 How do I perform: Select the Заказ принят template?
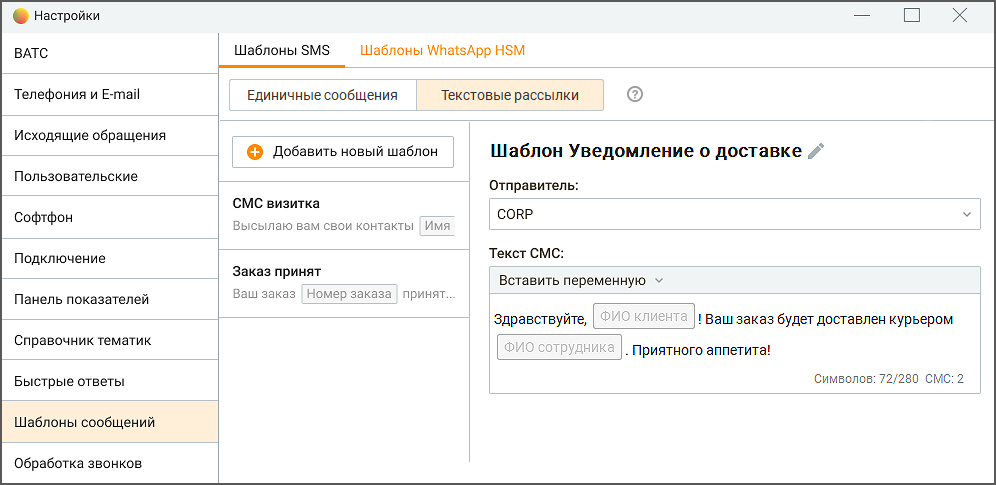click(x=344, y=283)
